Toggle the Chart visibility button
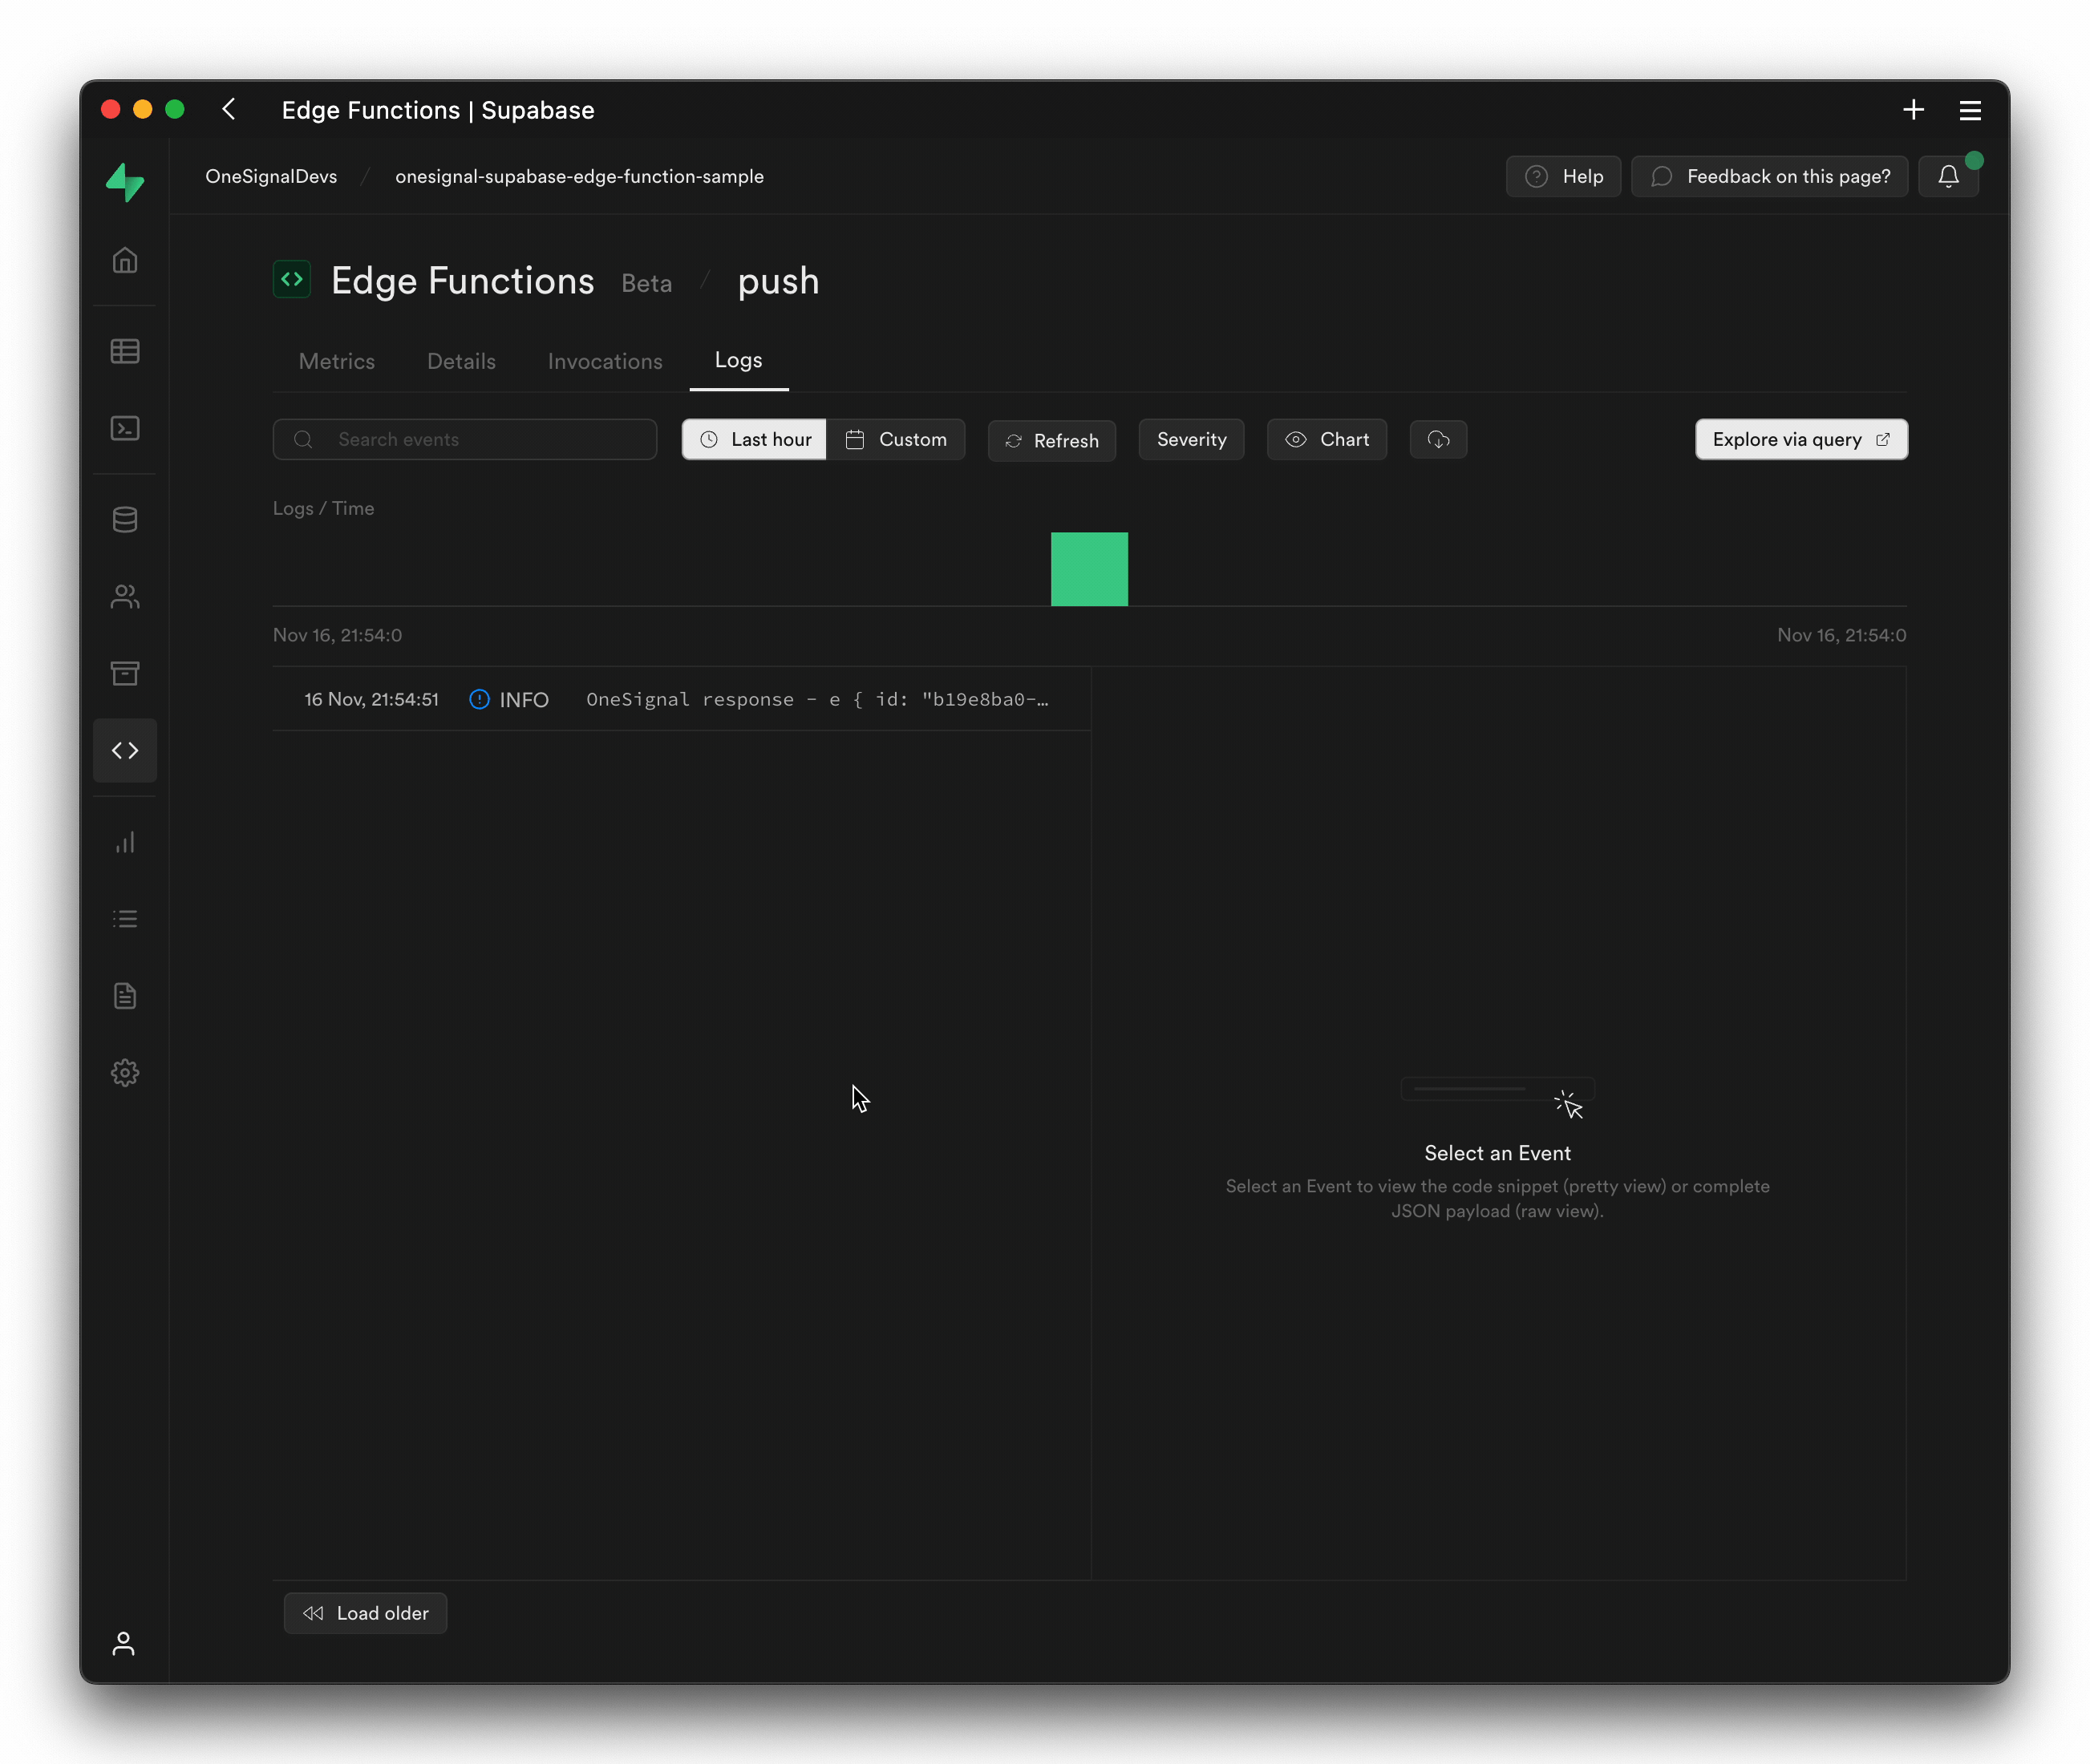 [x=1326, y=439]
